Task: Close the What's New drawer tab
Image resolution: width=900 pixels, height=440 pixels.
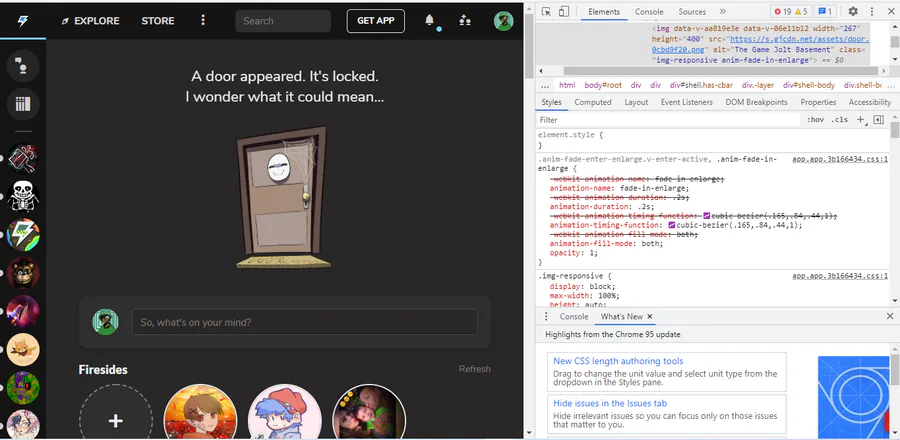Action: click(x=650, y=316)
